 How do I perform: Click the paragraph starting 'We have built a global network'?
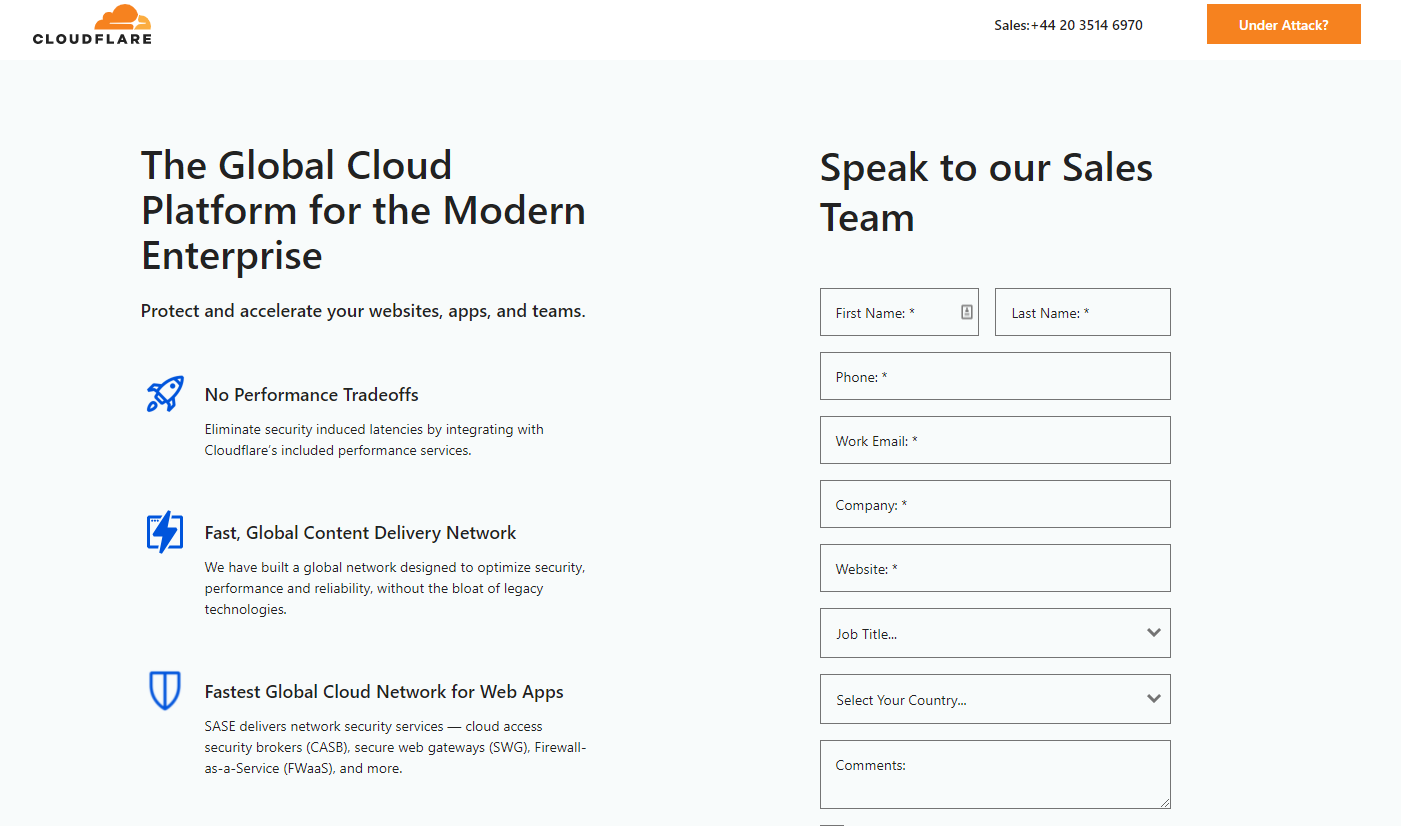(395, 588)
